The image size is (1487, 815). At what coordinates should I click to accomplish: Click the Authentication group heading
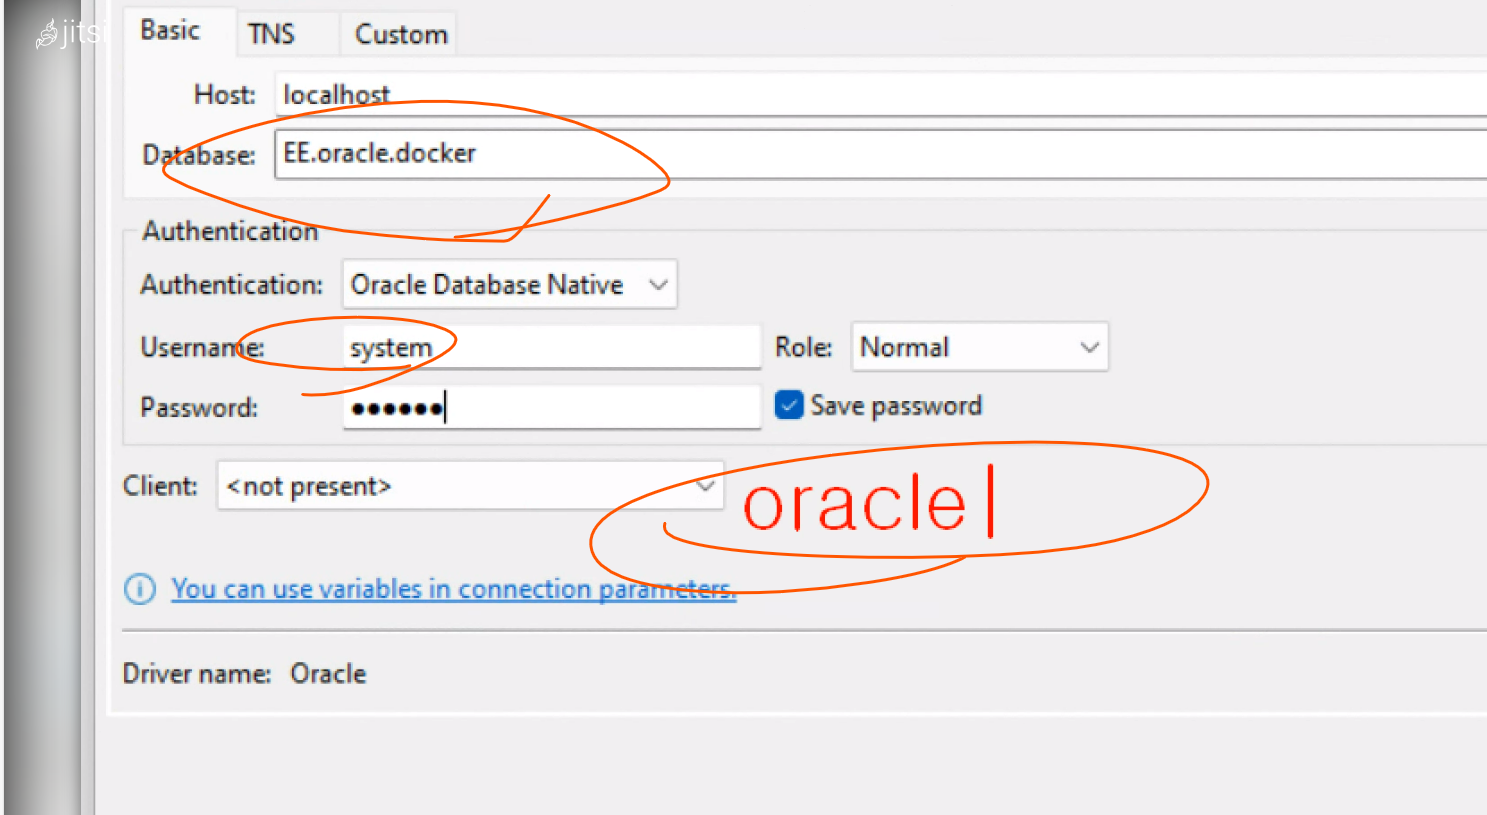(230, 231)
